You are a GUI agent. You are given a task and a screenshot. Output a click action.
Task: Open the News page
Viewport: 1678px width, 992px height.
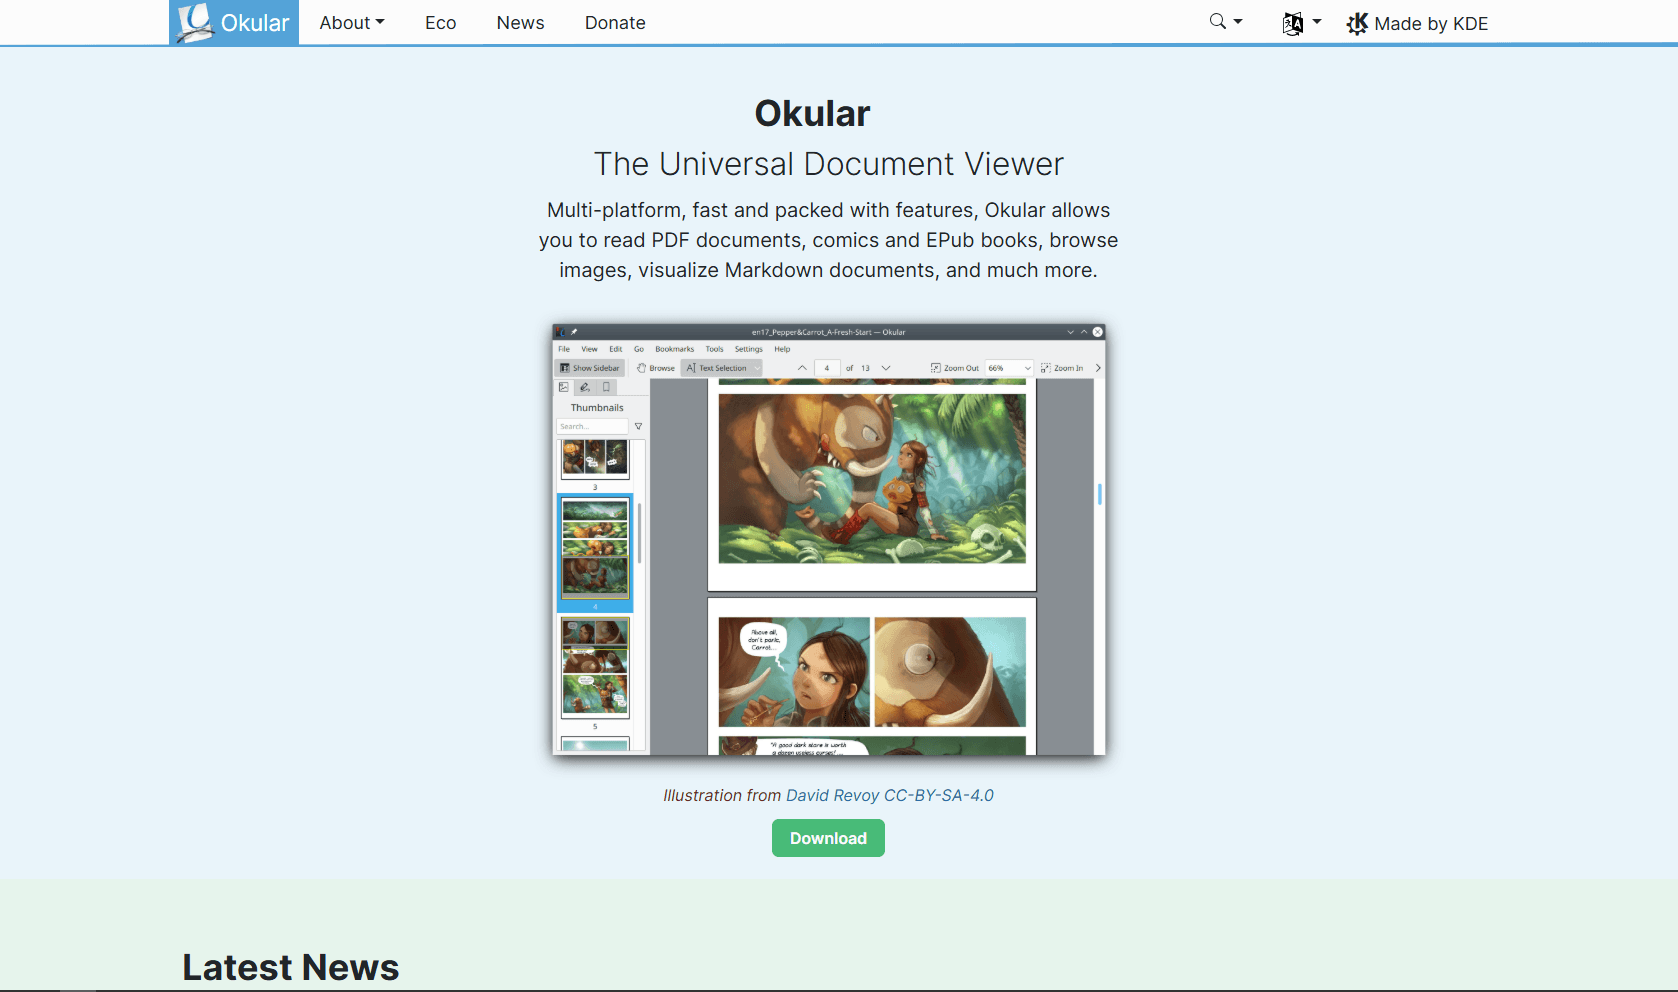tap(520, 23)
